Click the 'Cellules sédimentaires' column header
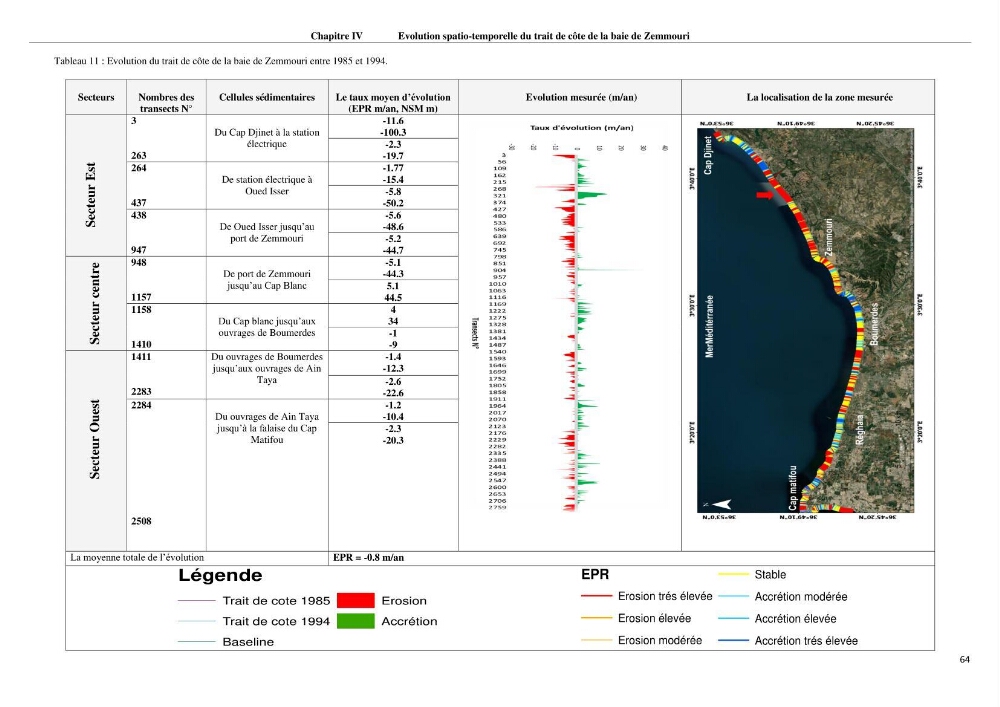The width and height of the screenshot is (1000, 707). pos(267,98)
